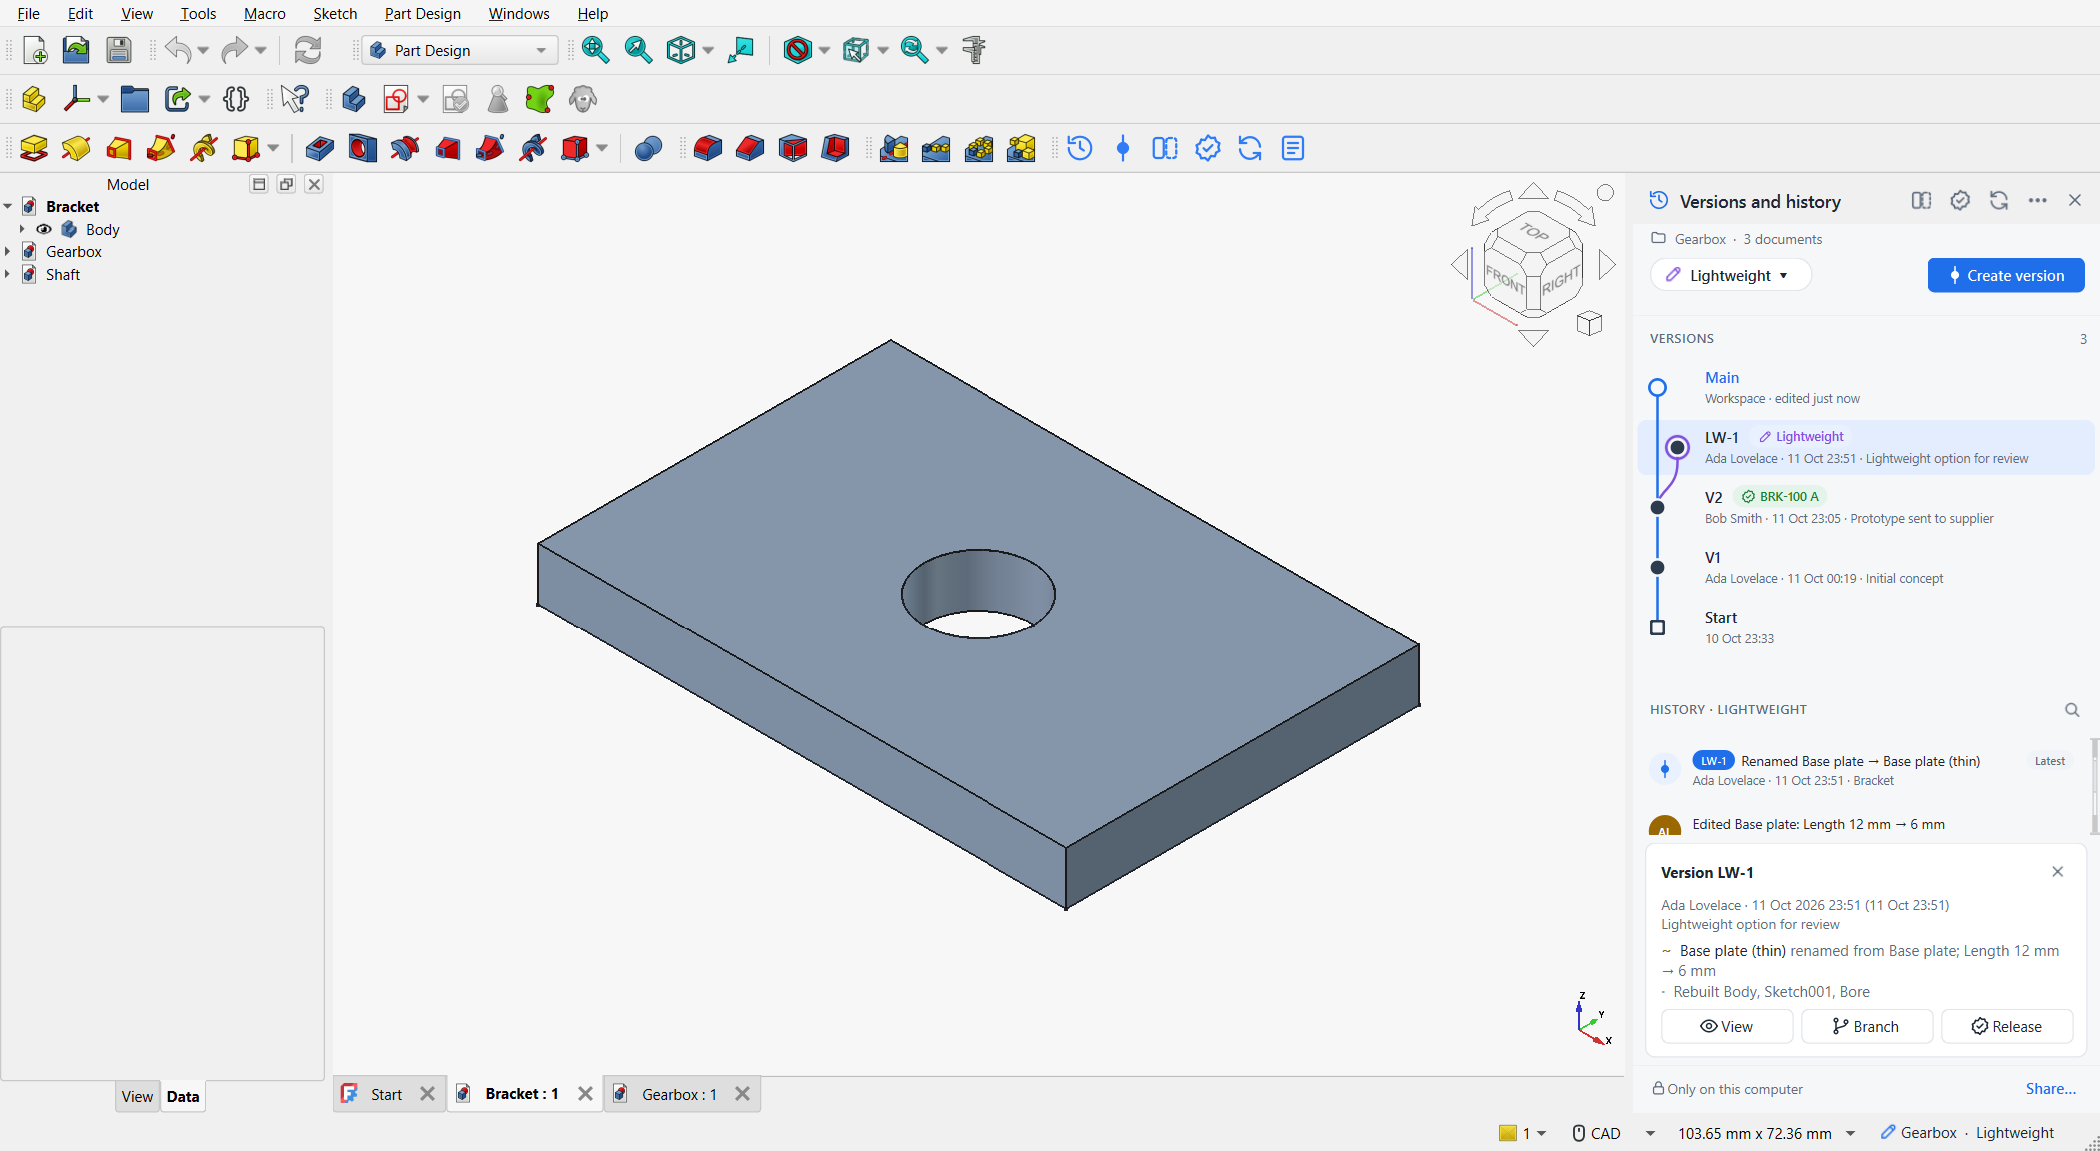The height and width of the screenshot is (1151, 2100).
Task: Open the dimensions unit dropdown
Action: point(1850,1133)
